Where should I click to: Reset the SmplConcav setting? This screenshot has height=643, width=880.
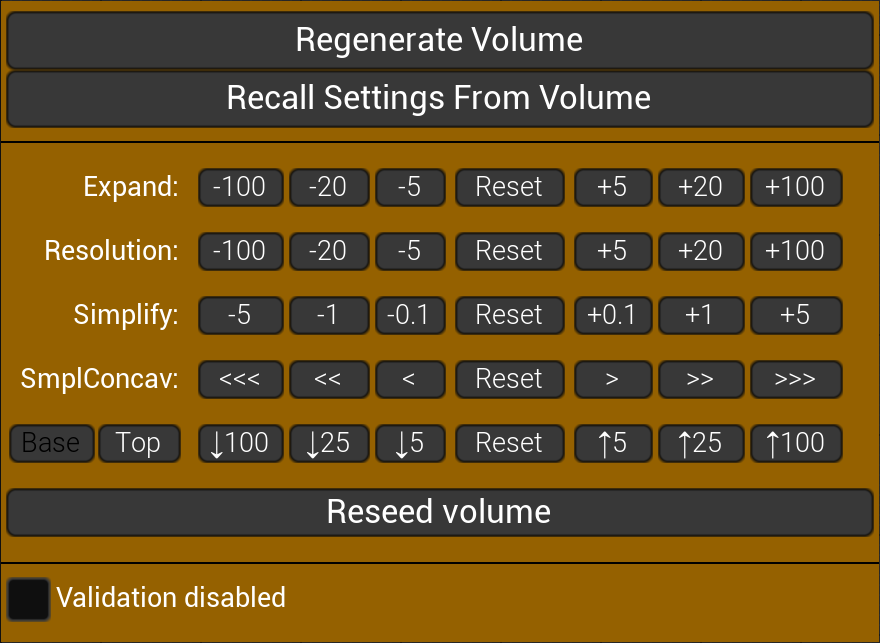tap(509, 379)
